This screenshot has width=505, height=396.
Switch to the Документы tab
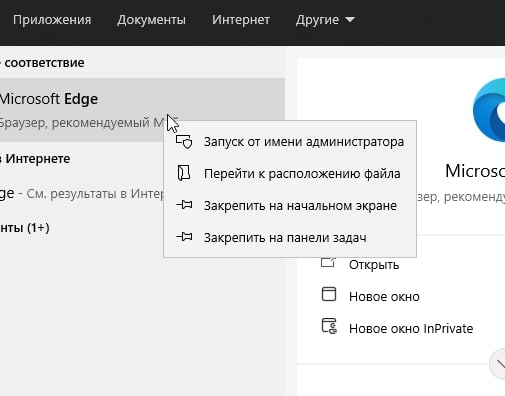pyautogui.click(x=151, y=20)
